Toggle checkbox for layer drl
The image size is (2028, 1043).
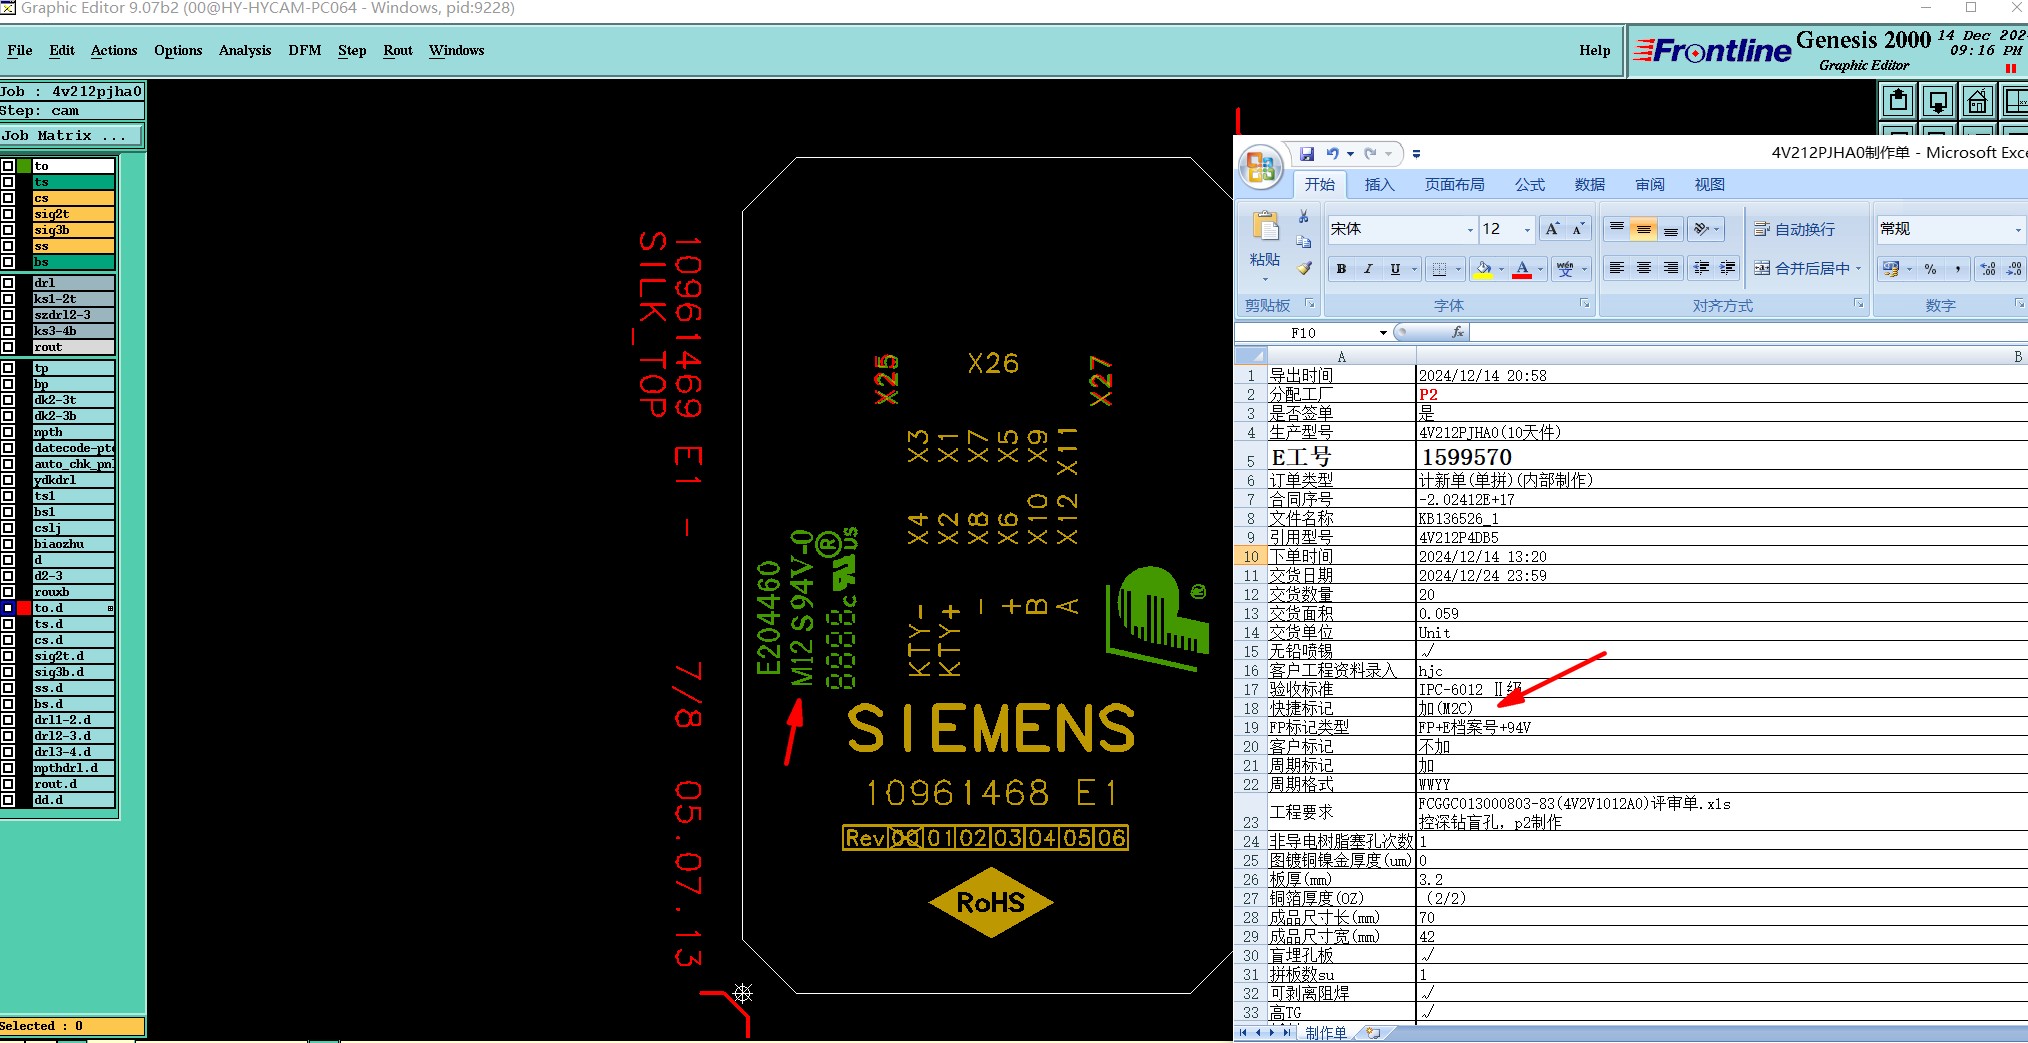pyautogui.click(x=8, y=283)
